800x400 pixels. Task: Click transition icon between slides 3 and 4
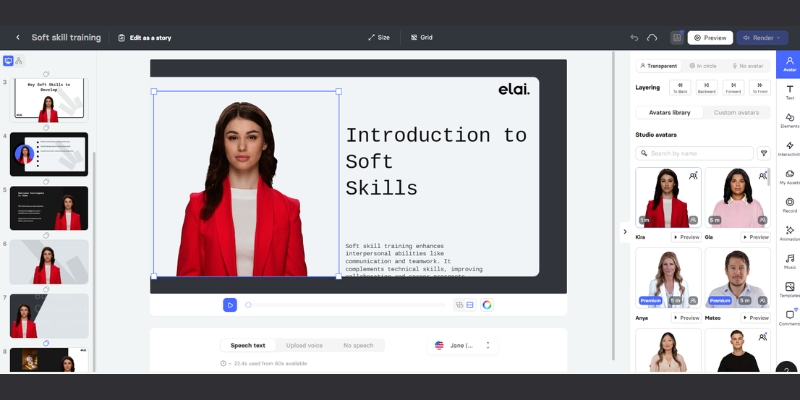(46, 128)
